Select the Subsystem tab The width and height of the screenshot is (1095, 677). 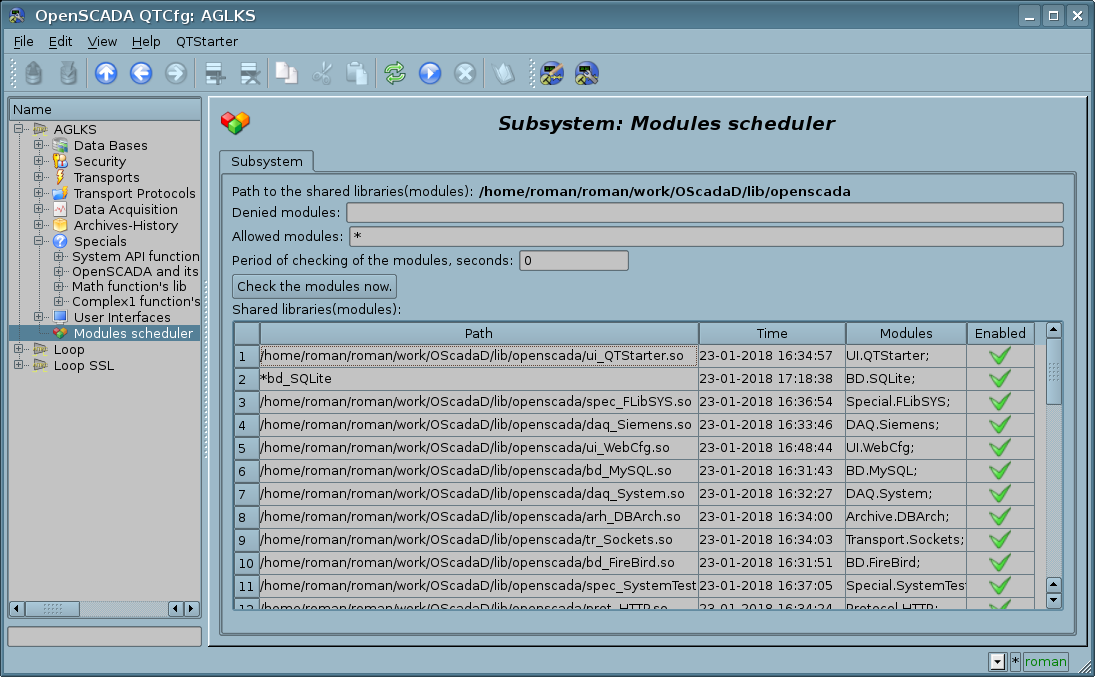coord(267,161)
